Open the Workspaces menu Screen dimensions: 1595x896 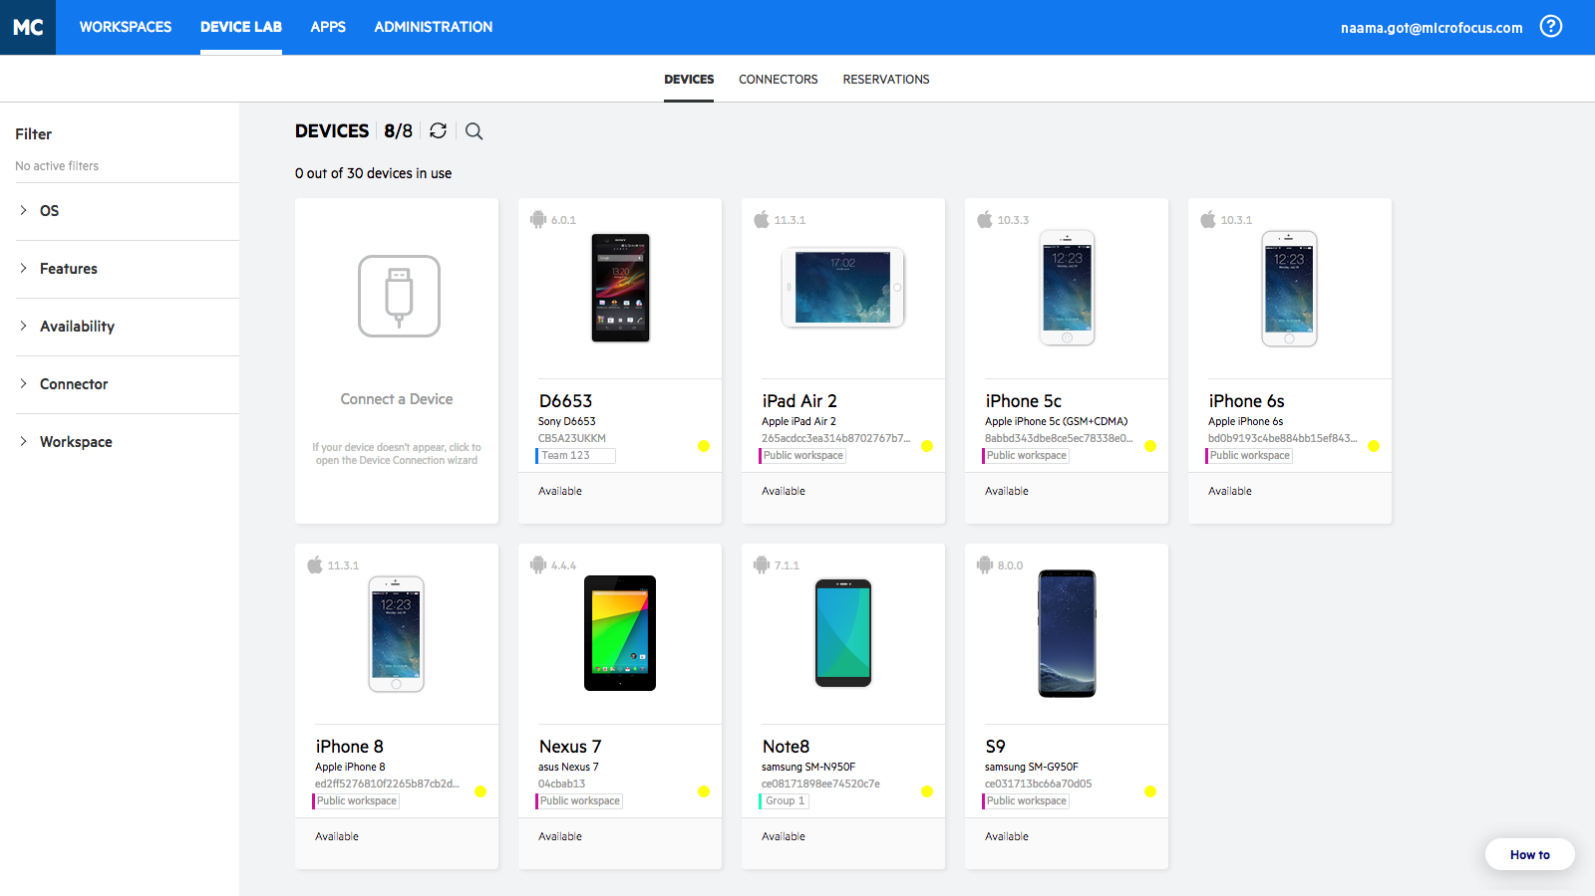[x=125, y=27]
